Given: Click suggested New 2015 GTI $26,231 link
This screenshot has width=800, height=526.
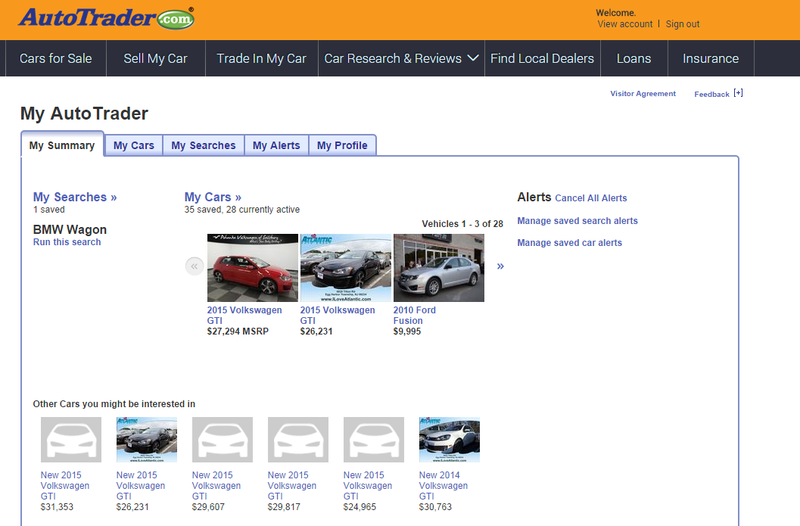Looking at the screenshot, I should point(141,485).
